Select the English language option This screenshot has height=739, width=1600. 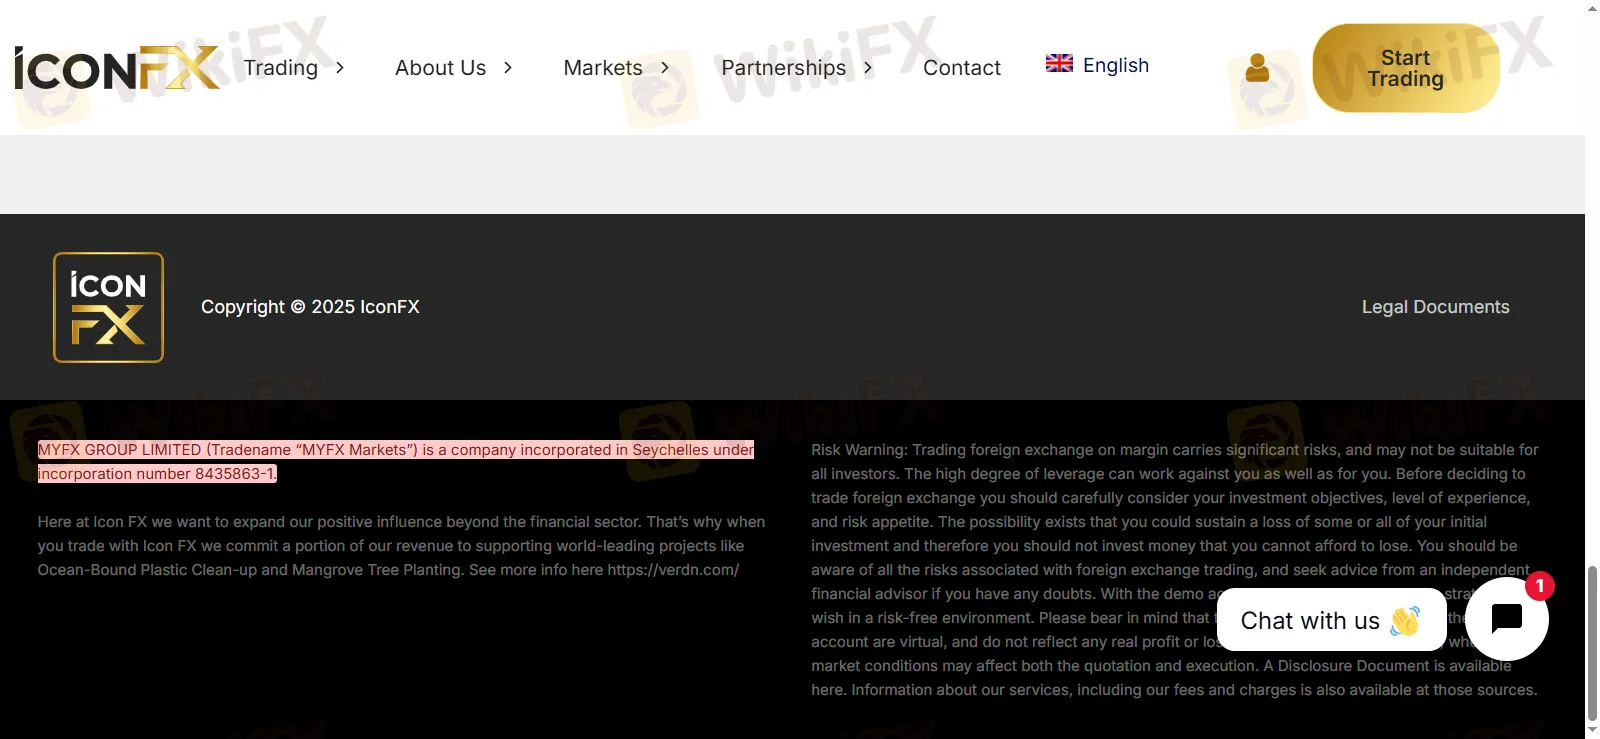[1115, 65]
